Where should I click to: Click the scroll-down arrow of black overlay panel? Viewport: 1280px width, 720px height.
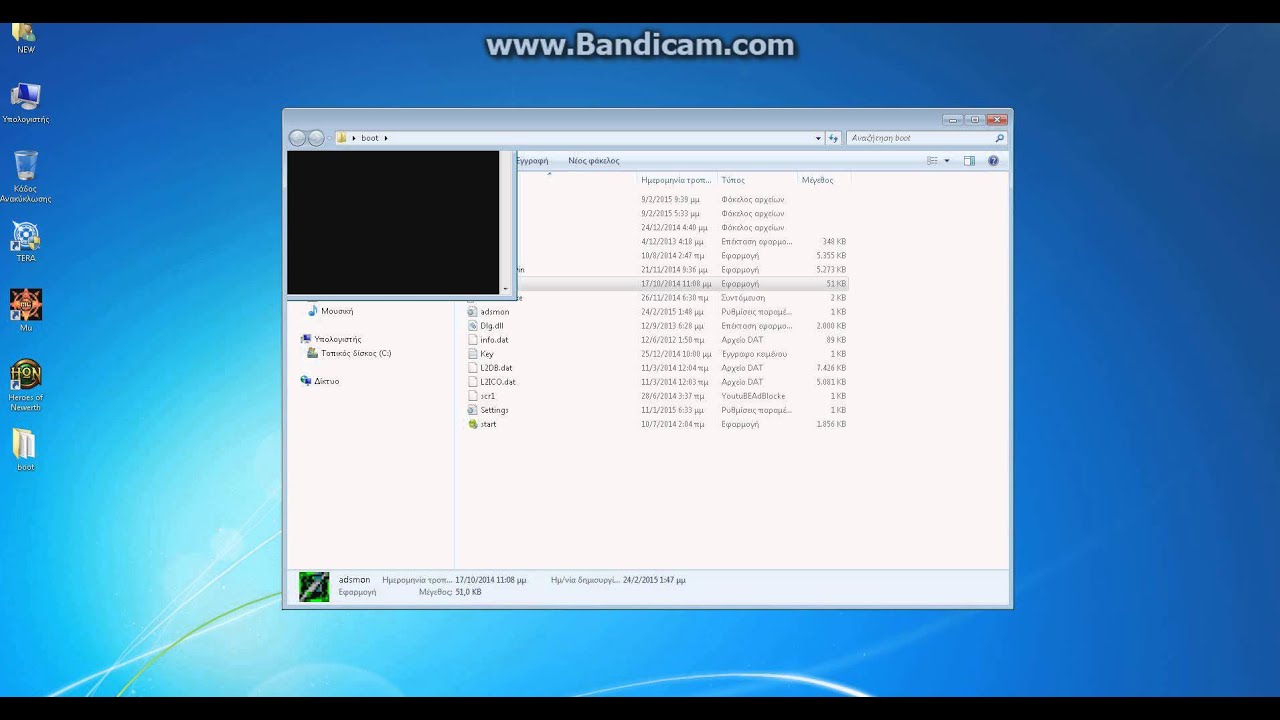click(x=506, y=289)
